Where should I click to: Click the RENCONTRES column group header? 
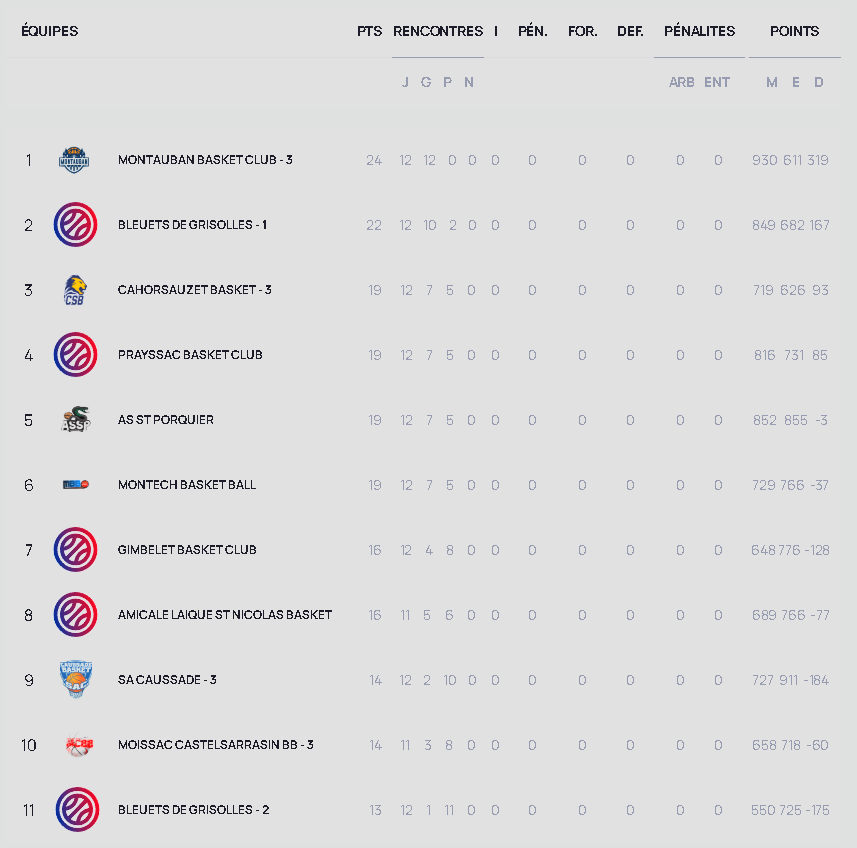pyautogui.click(x=438, y=31)
